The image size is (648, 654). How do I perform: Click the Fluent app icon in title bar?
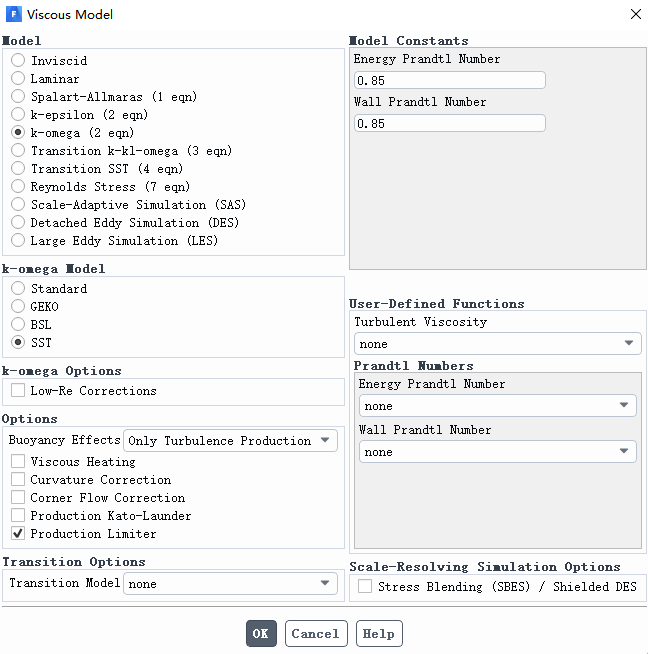14,14
